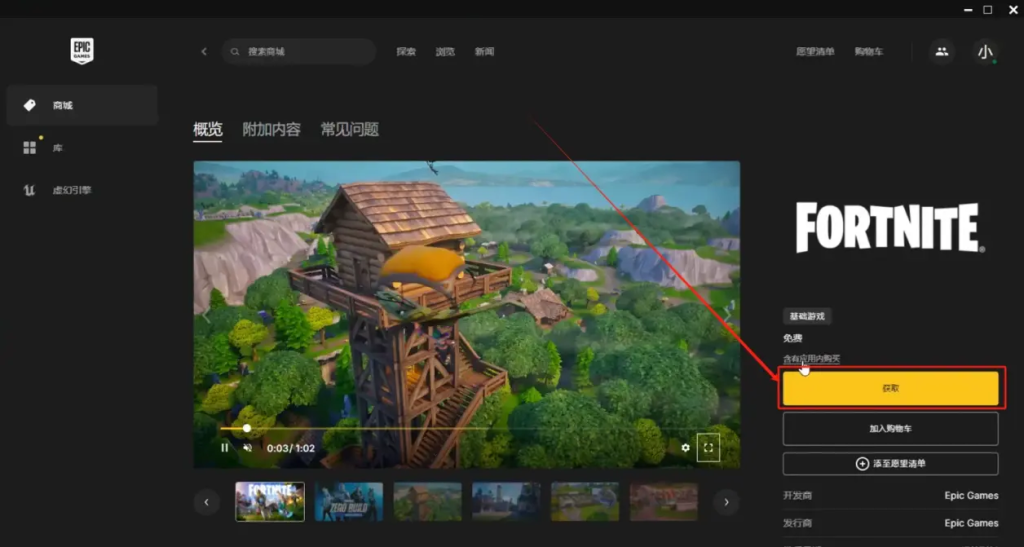This screenshot has height=547, width=1024.
Task: Click the yellow 获取 Get button
Action: (x=891, y=388)
